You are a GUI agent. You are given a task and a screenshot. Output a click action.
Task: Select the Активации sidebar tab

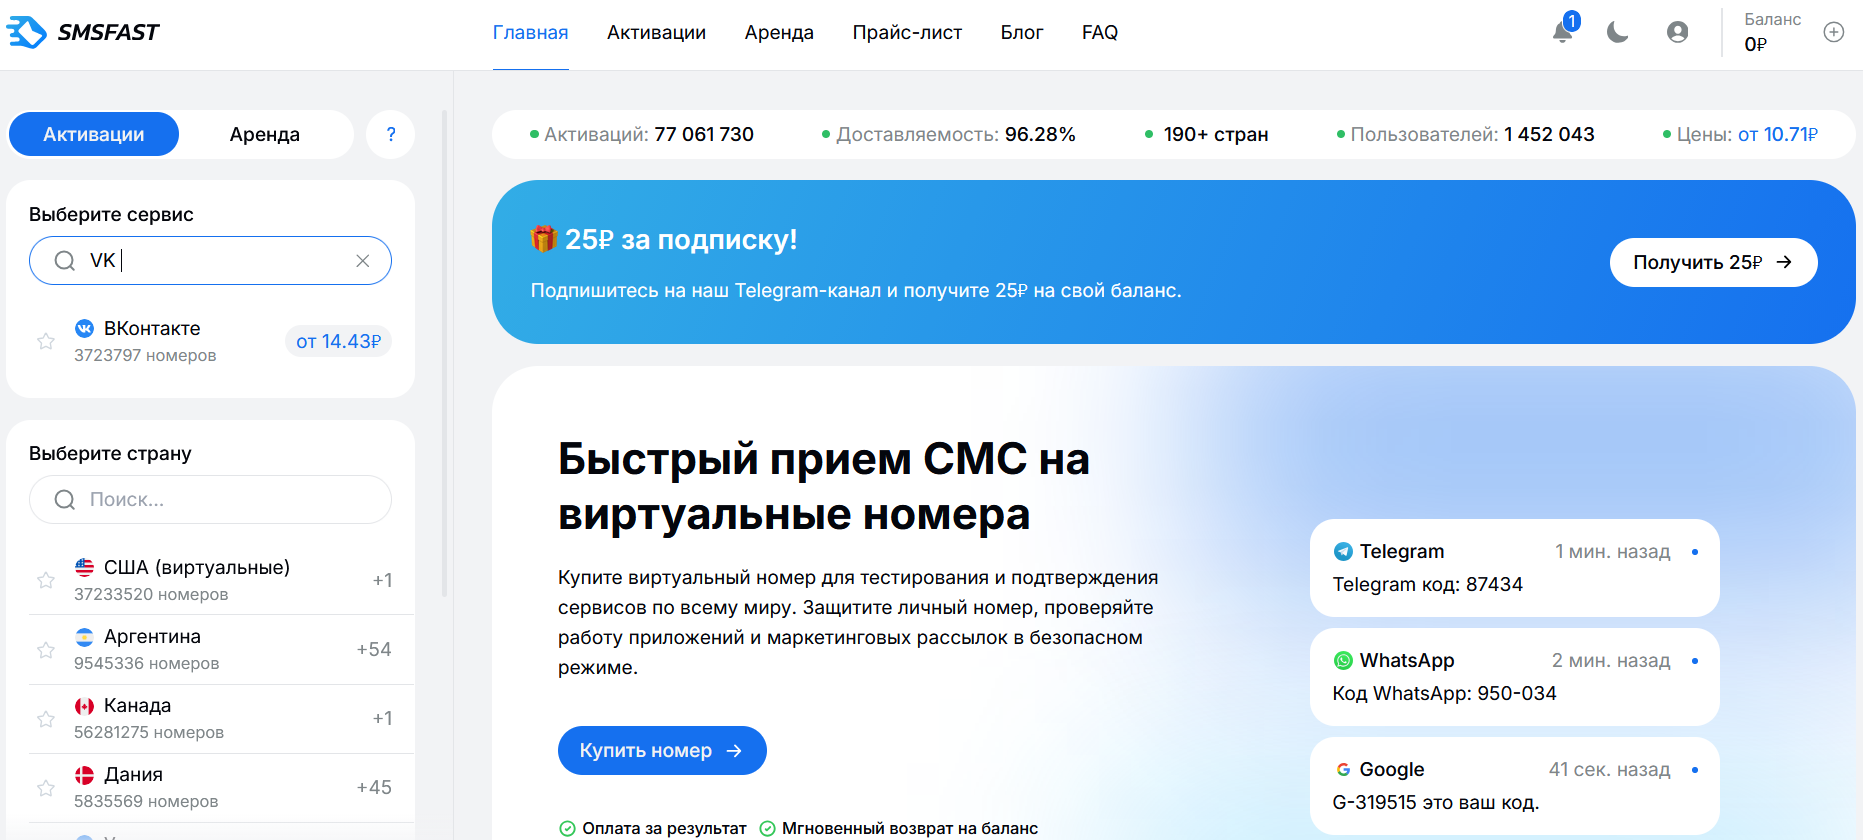click(x=94, y=134)
